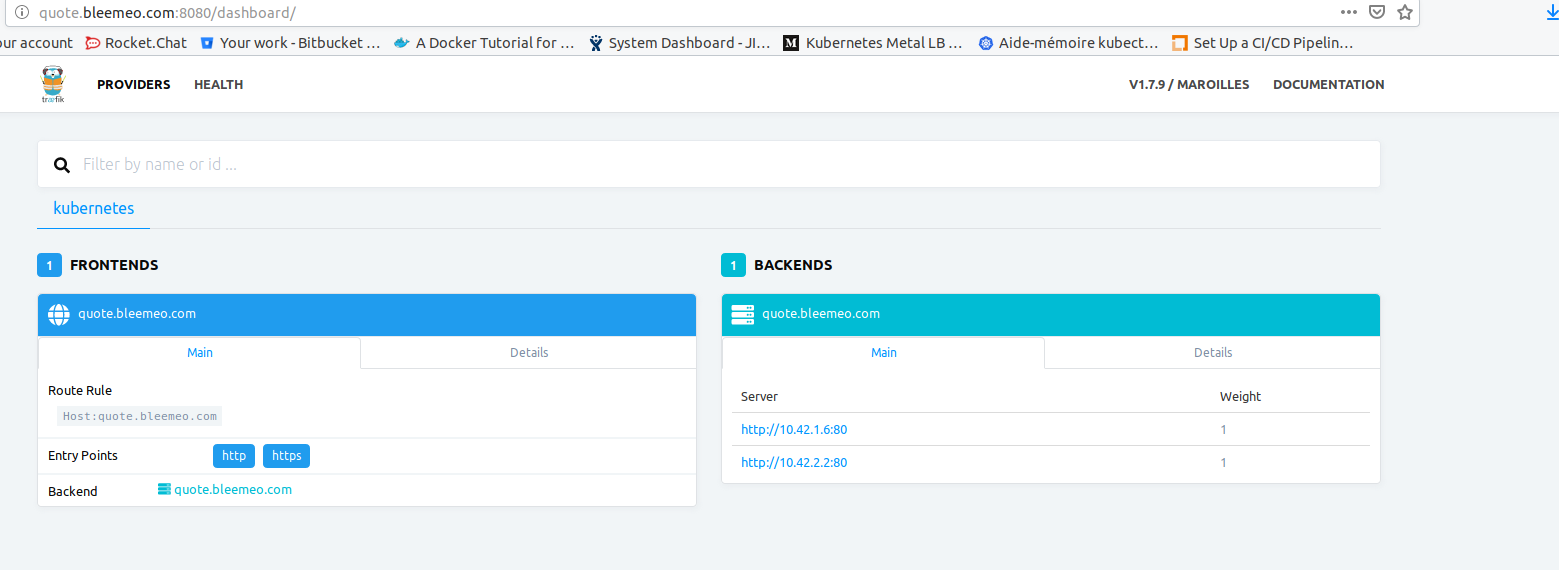Select the kubernetes provider tab

pos(94,209)
